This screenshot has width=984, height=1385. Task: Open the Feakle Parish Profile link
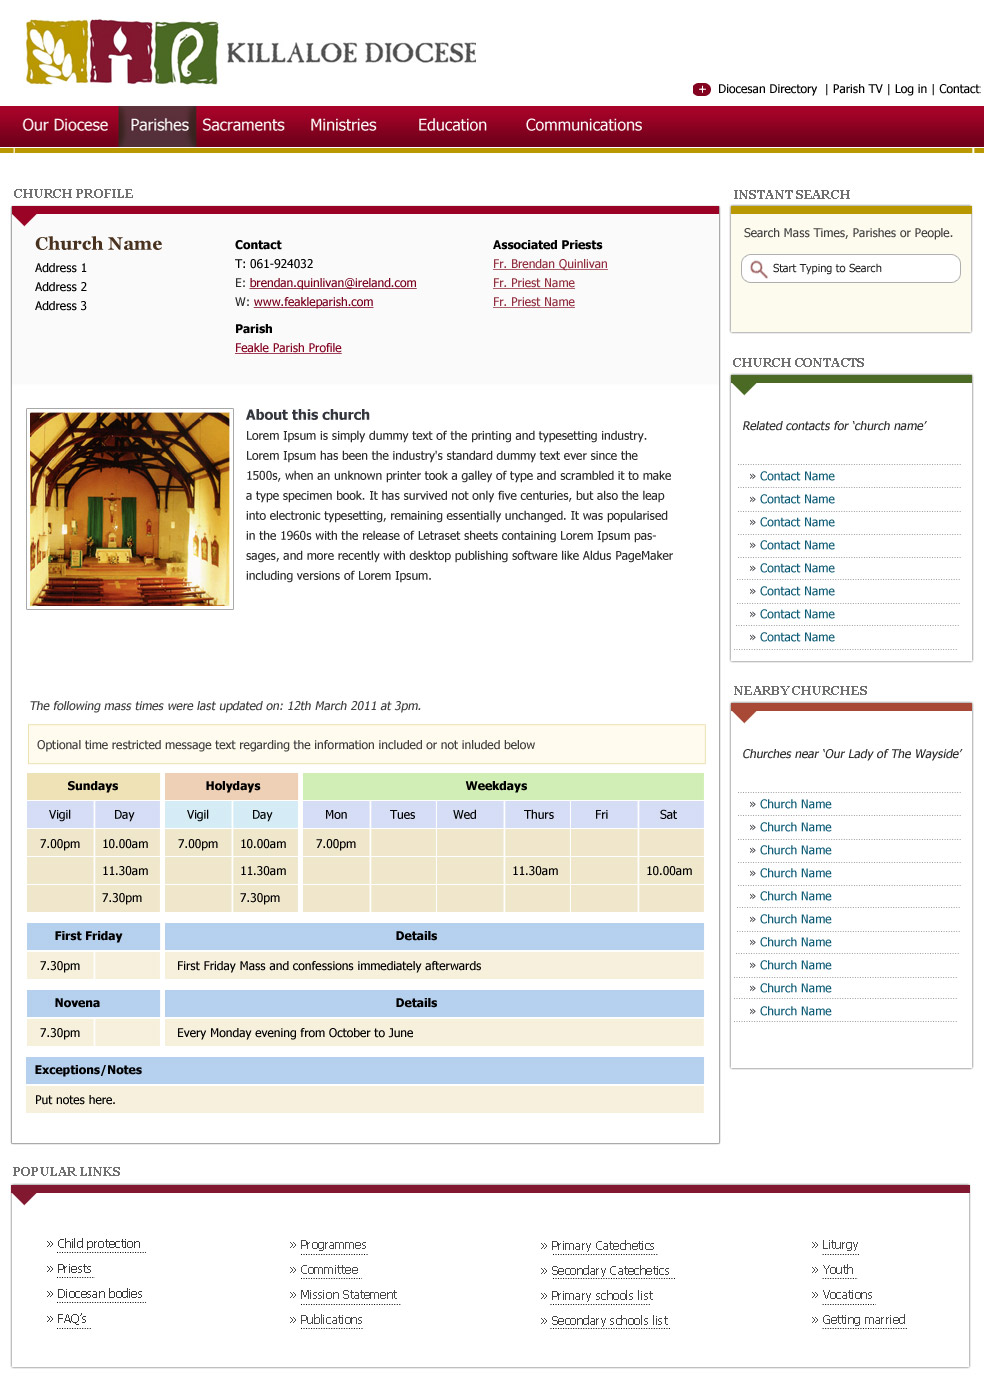pos(288,348)
